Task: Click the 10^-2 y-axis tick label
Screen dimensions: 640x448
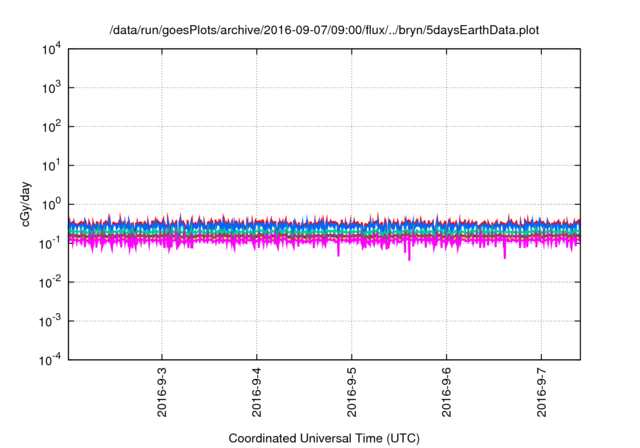Action: click(50, 282)
